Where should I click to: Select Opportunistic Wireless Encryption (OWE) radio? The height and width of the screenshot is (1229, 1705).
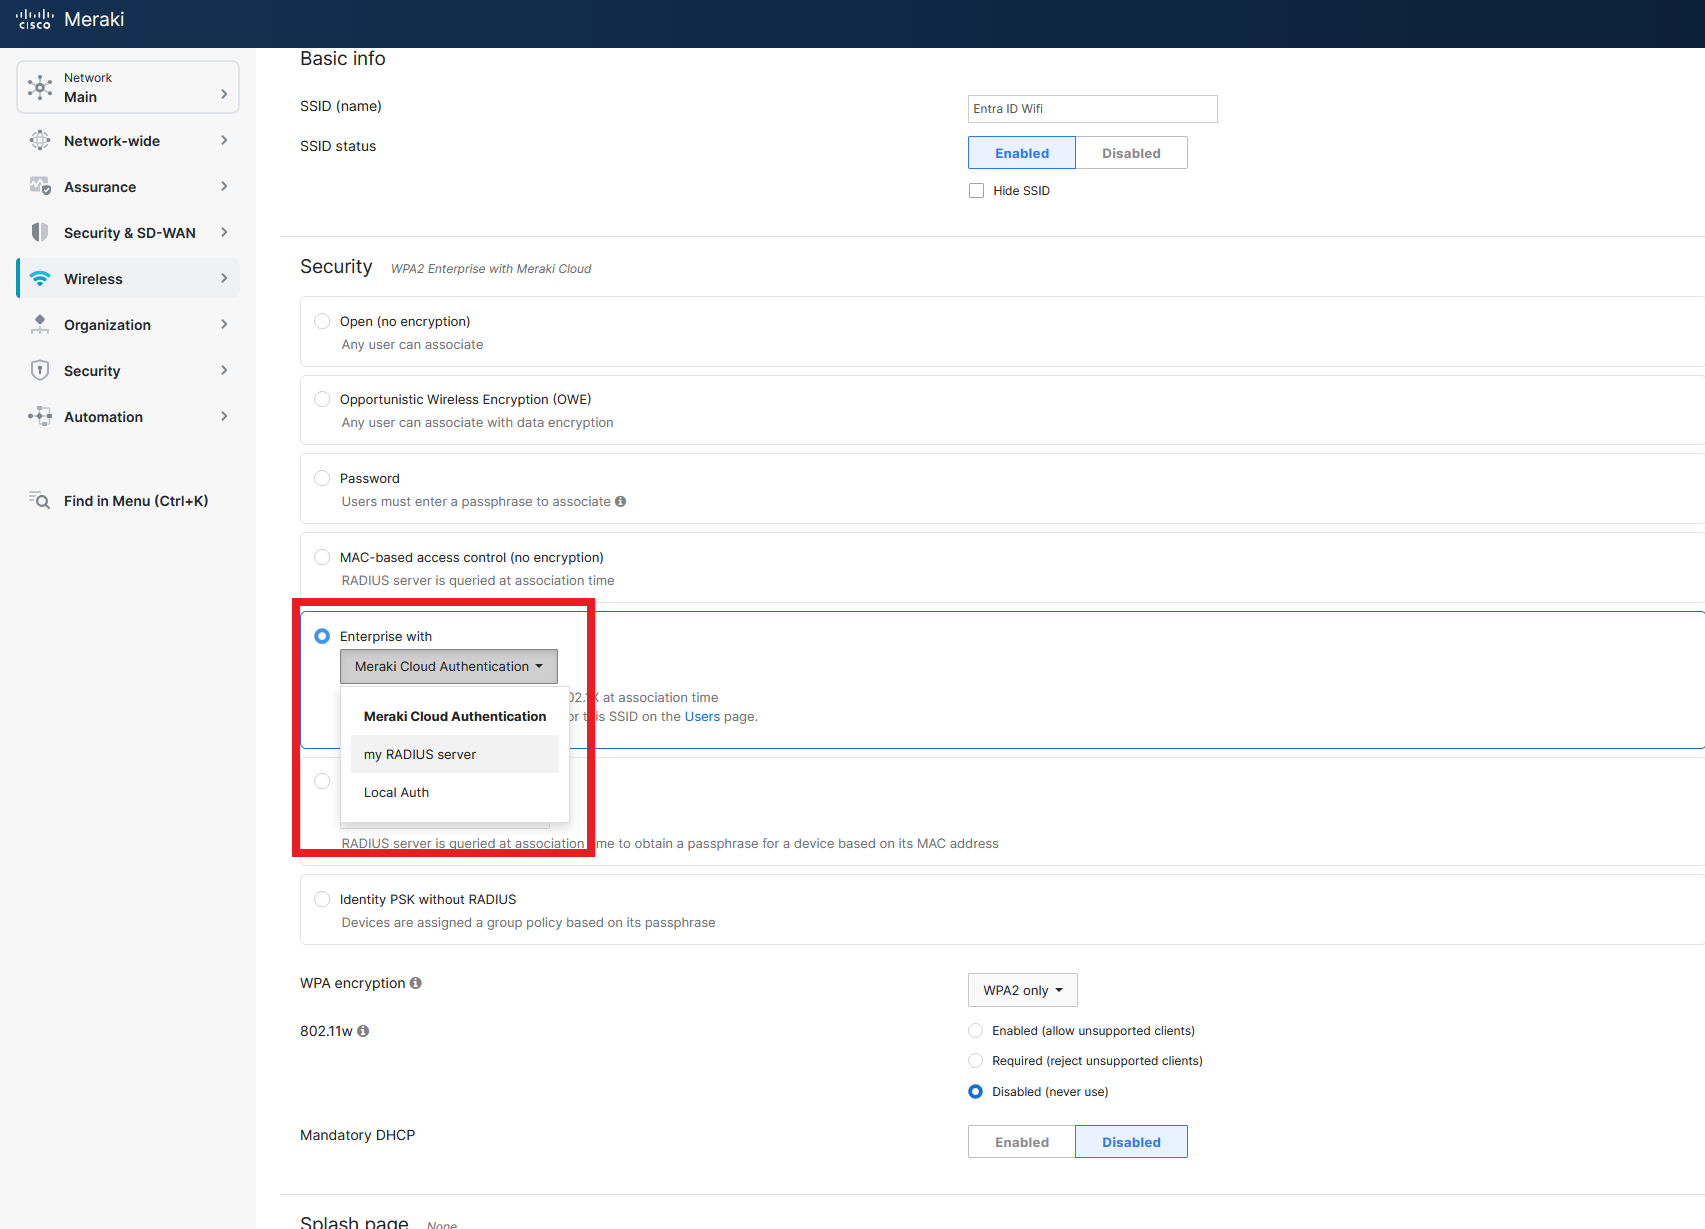tap(322, 399)
